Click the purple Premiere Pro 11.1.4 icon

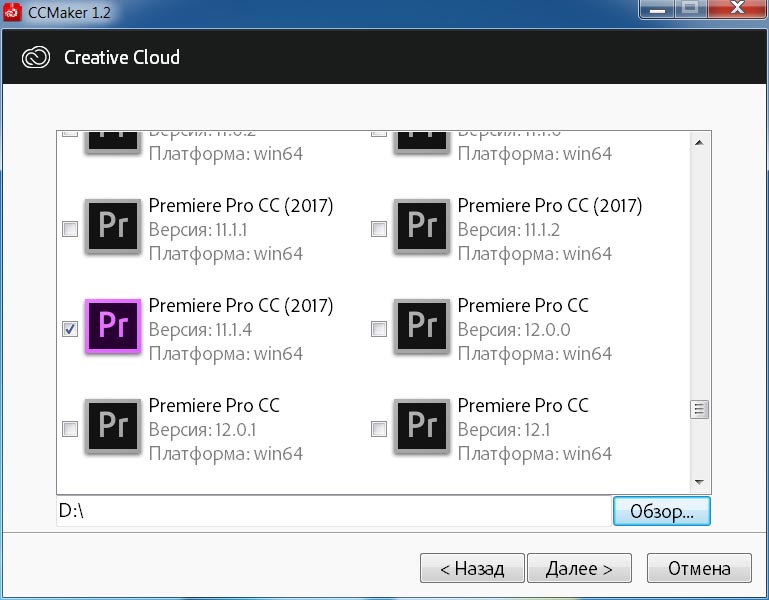pos(113,326)
